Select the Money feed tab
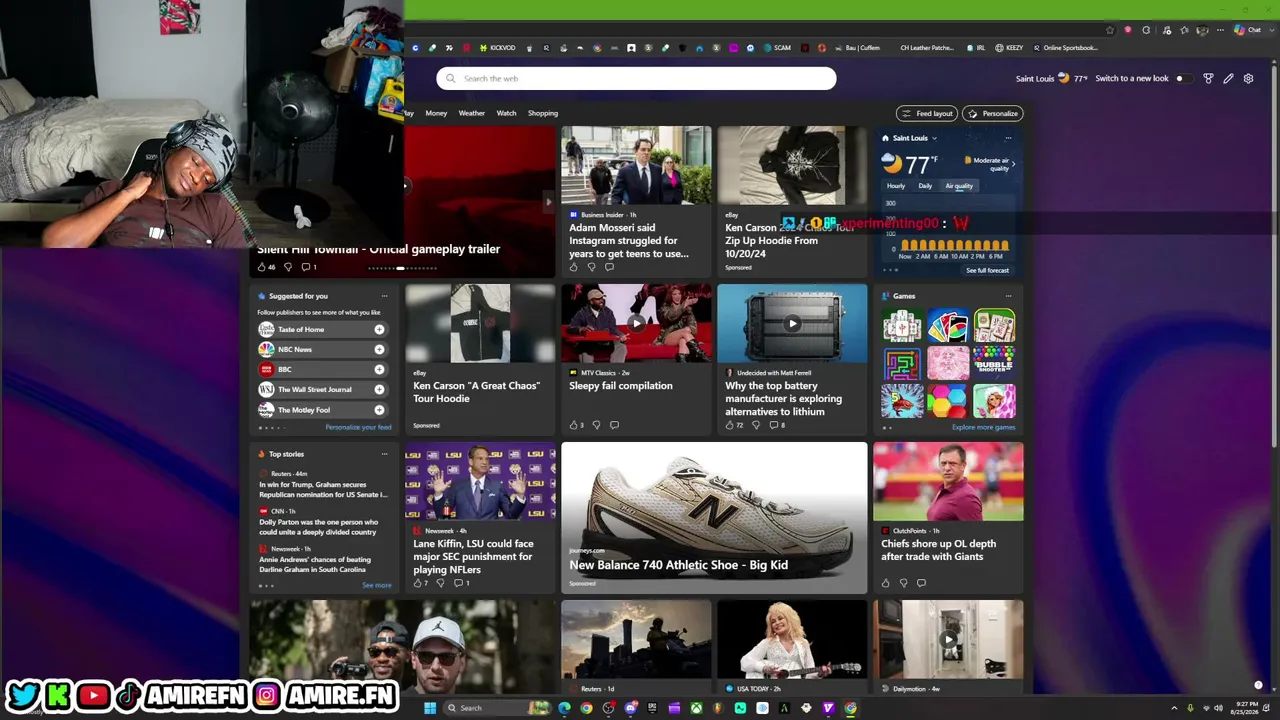The image size is (1280, 720). click(436, 113)
